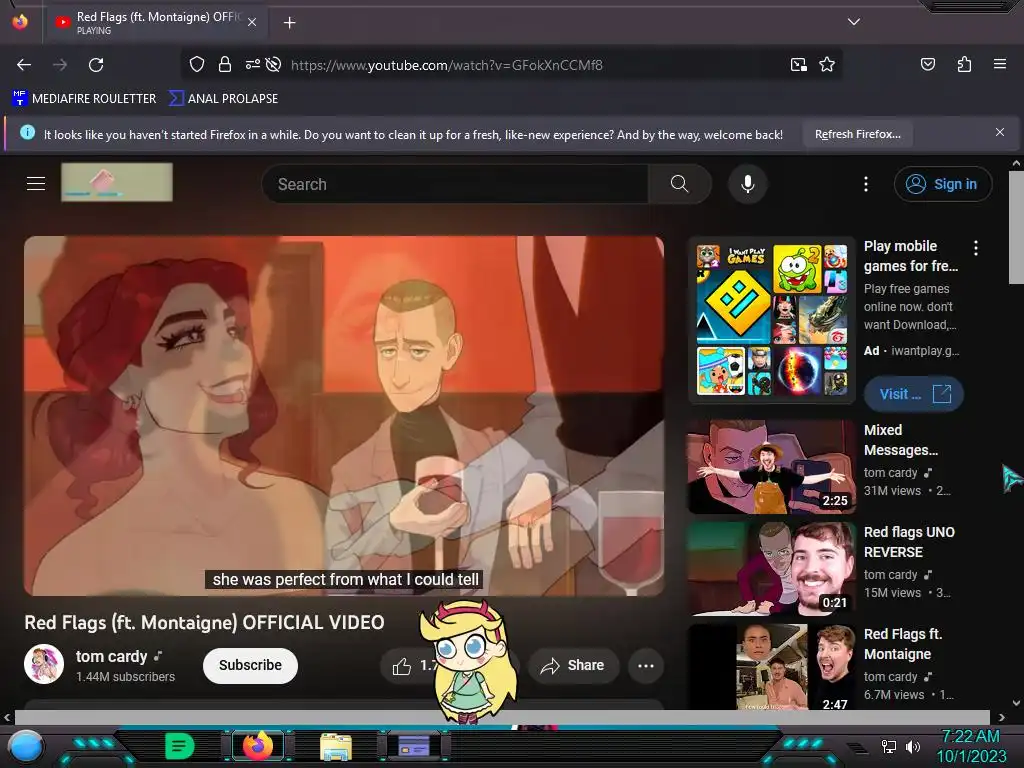1024x768 pixels.
Task: Dismiss the Firefox refresh notification bar
Action: 999,133
